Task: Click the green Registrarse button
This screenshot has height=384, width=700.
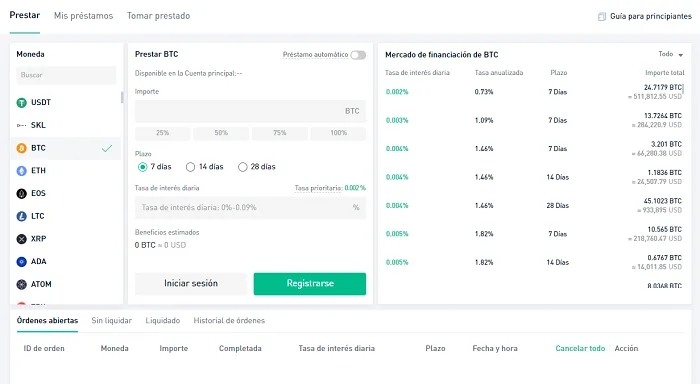Action: pos(310,284)
